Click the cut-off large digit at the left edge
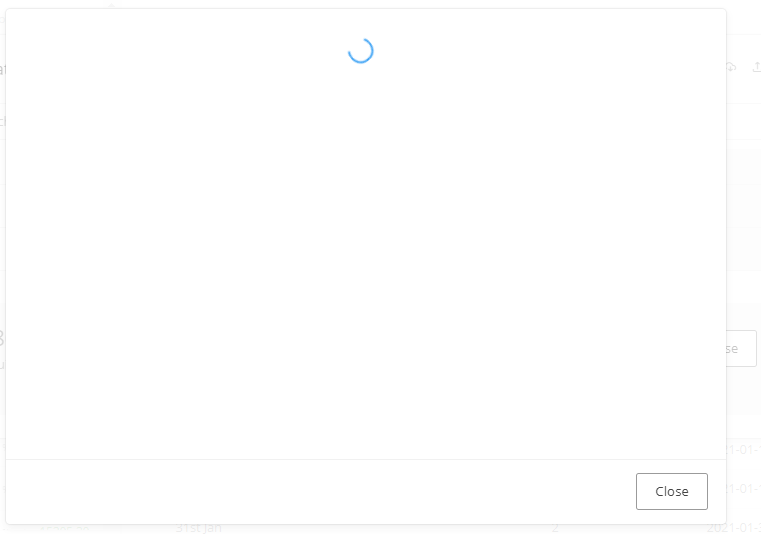 coord(2,338)
